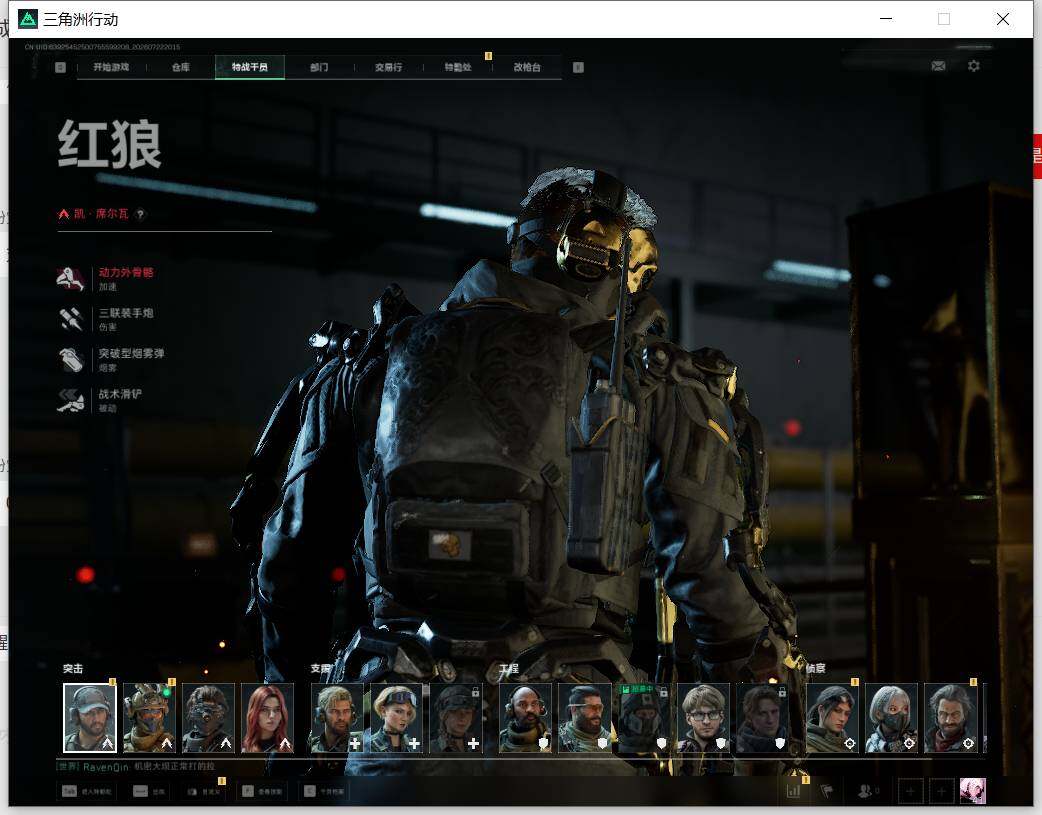The height and width of the screenshot is (815, 1042).
Task: Open the friends list people icon
Action: coord(865,791)
